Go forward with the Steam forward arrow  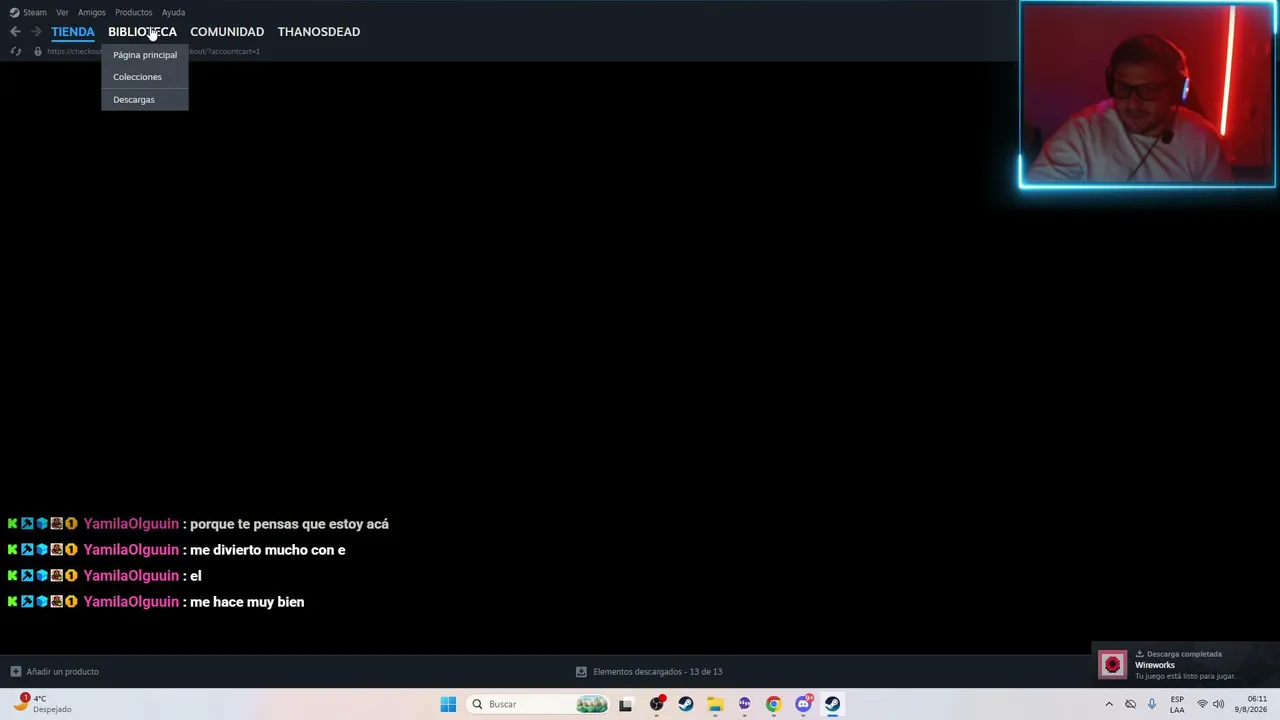click(x=36, y=32)
